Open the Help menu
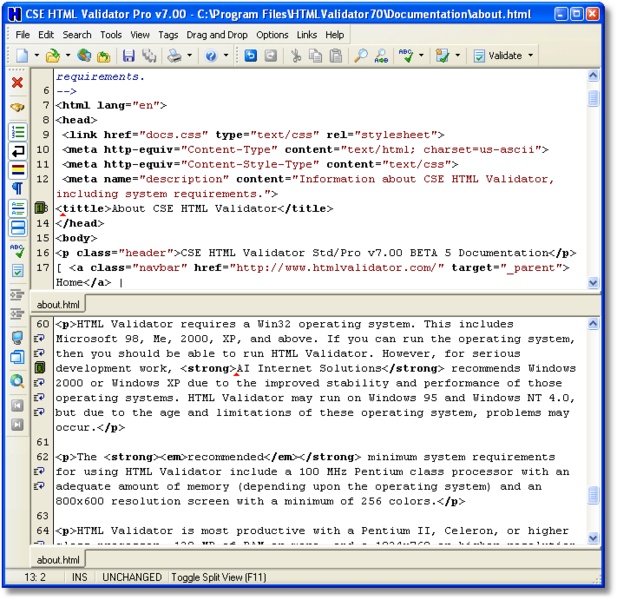This screenshot has width=617, height=600. click(x=334, y=35)
